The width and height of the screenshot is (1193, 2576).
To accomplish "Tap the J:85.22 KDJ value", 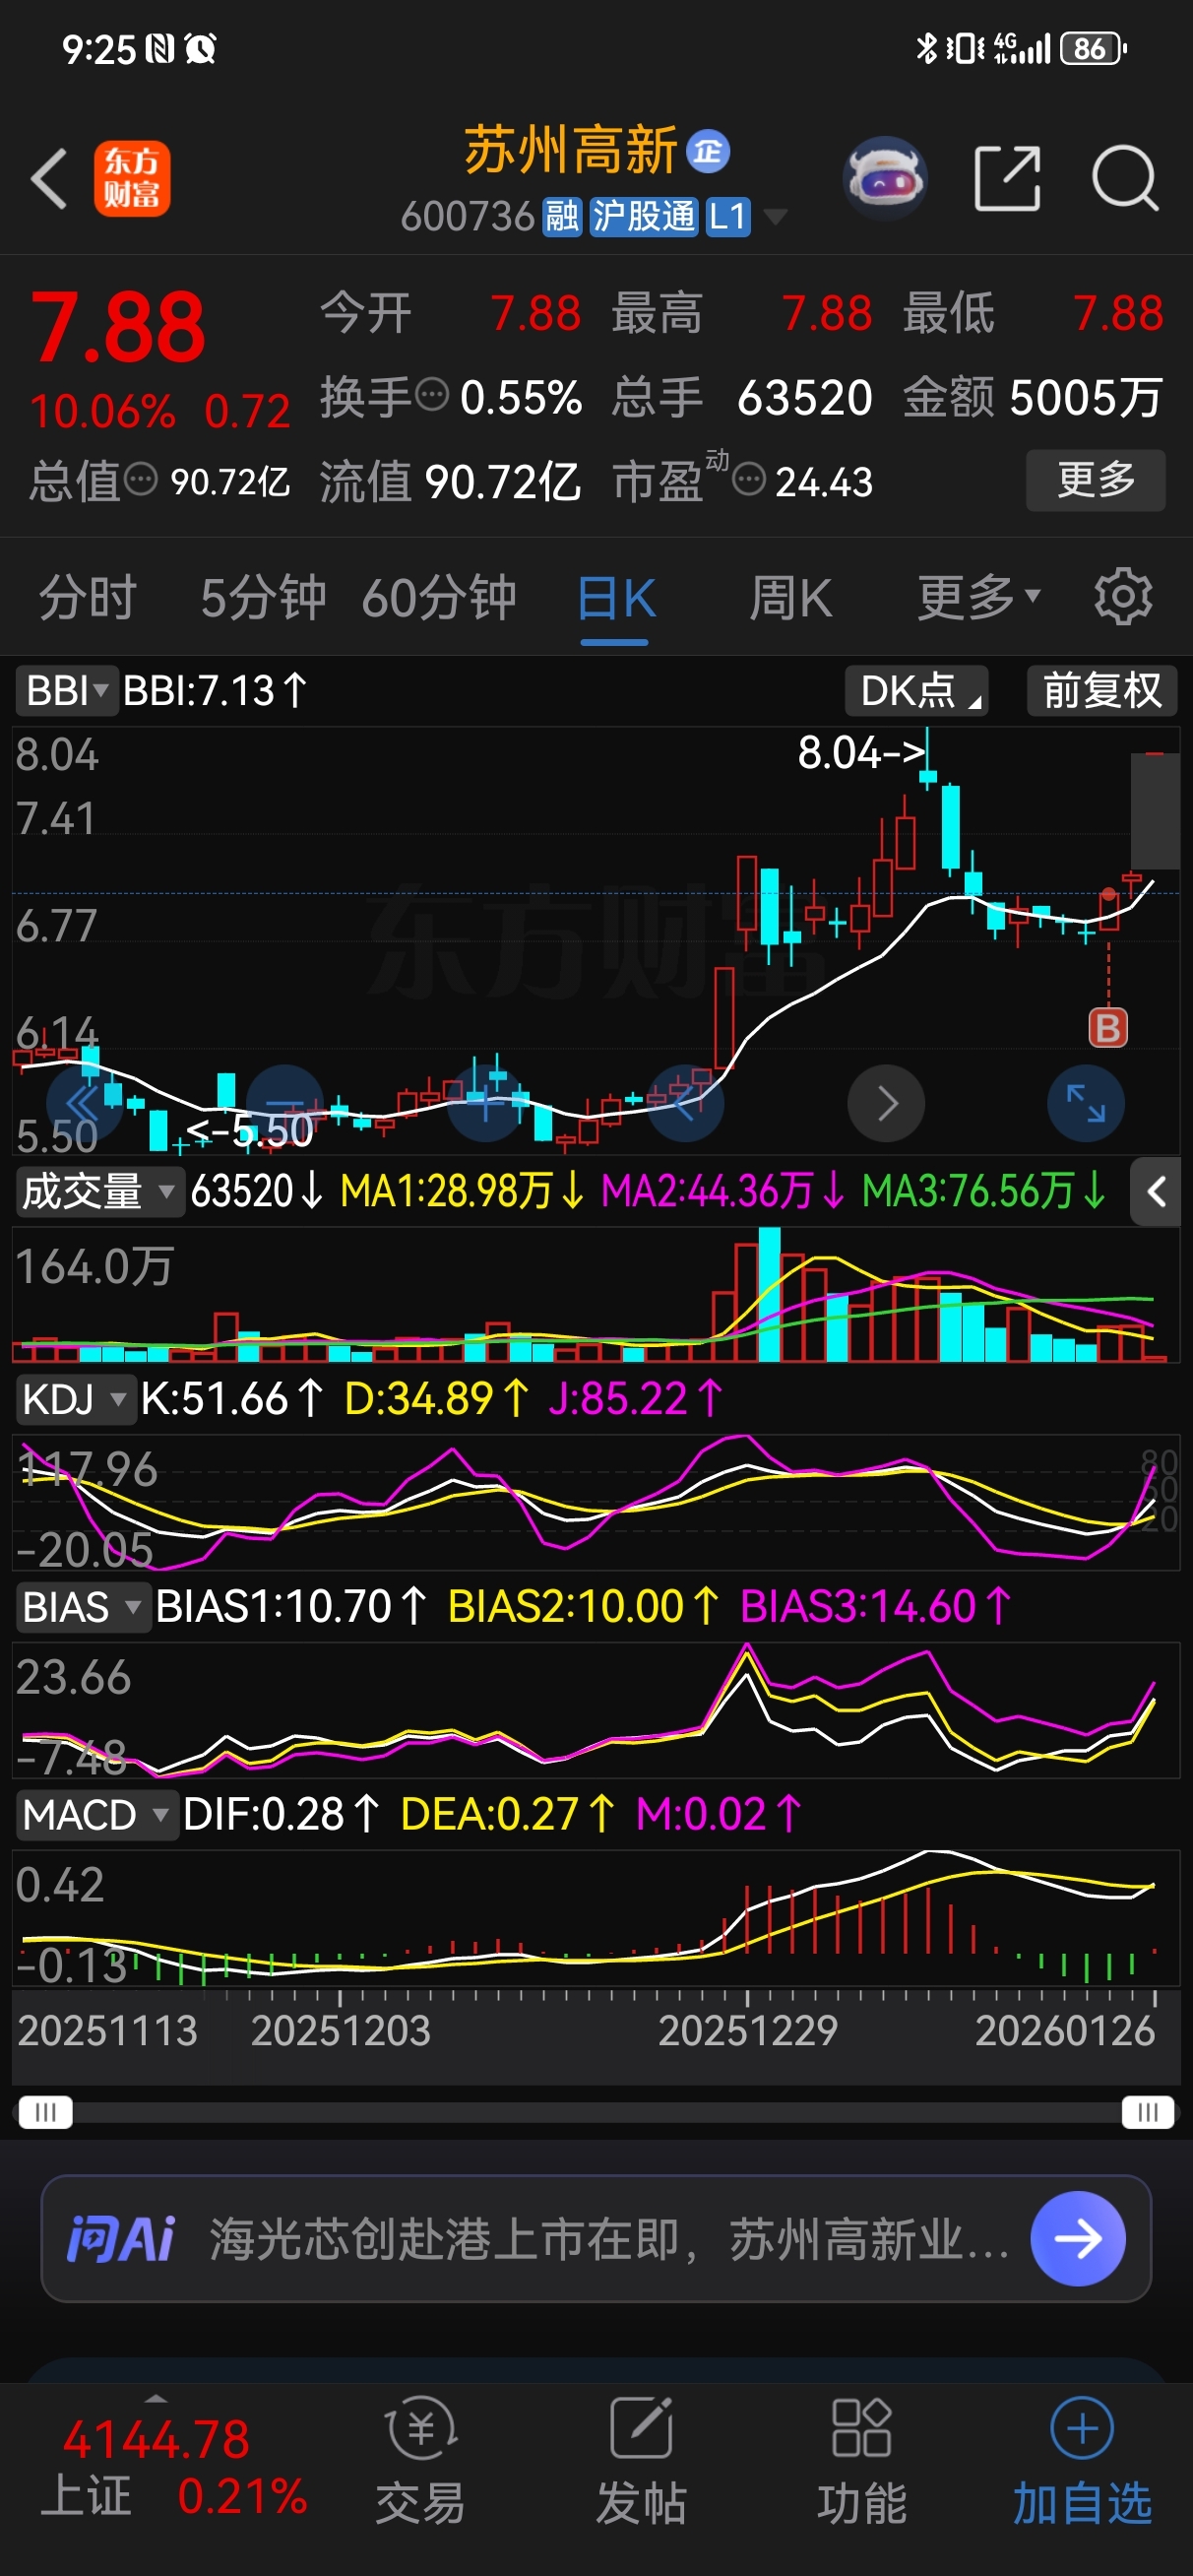I will (x=635, y=1399).
